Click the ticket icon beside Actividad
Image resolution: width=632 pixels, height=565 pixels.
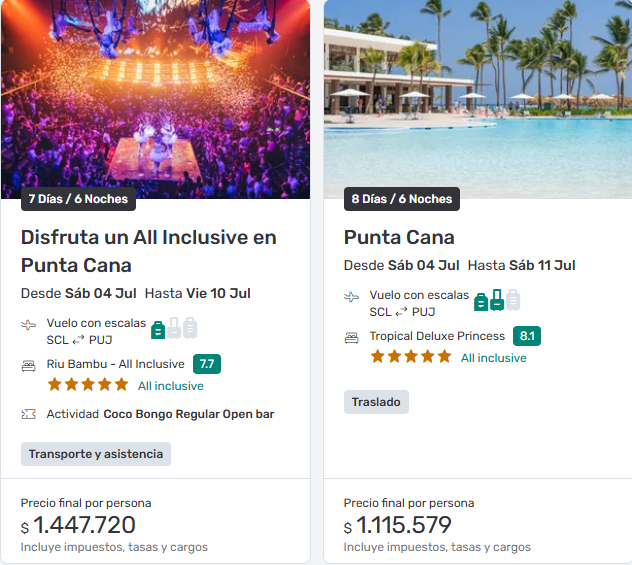(28, 414)
